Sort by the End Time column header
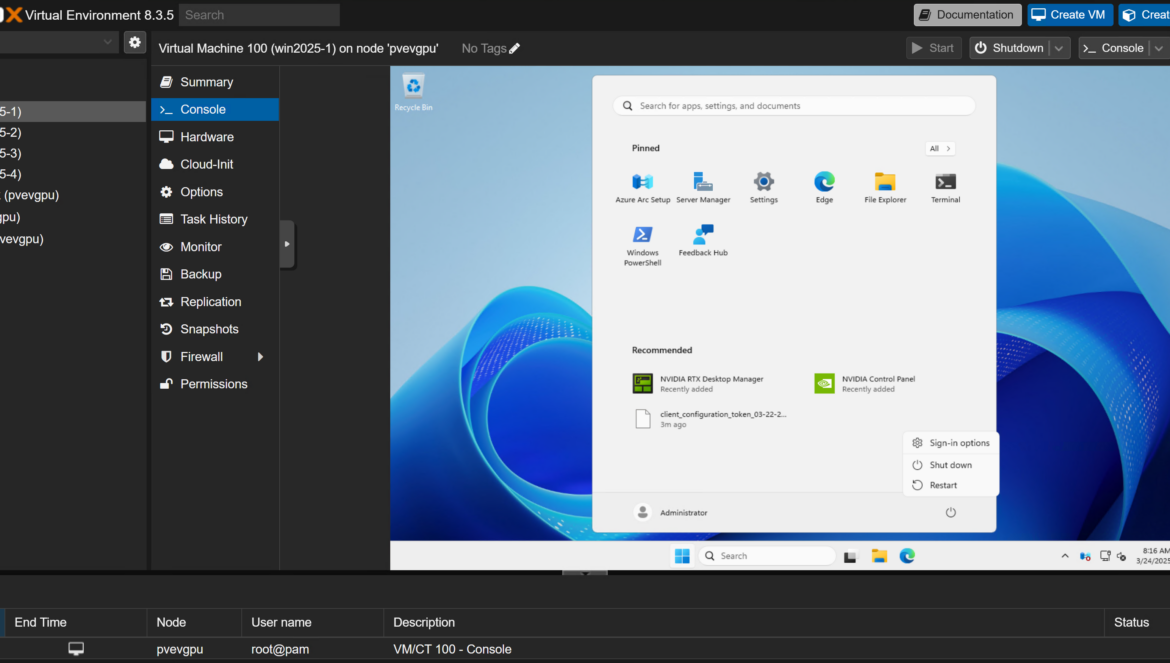The image size is (1170, 663). point(75,622)
